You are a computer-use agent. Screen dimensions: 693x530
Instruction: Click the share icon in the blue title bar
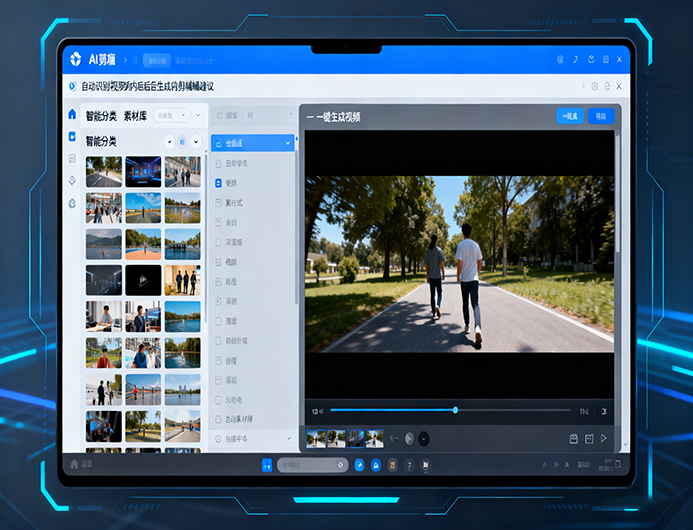click(591, 59)
